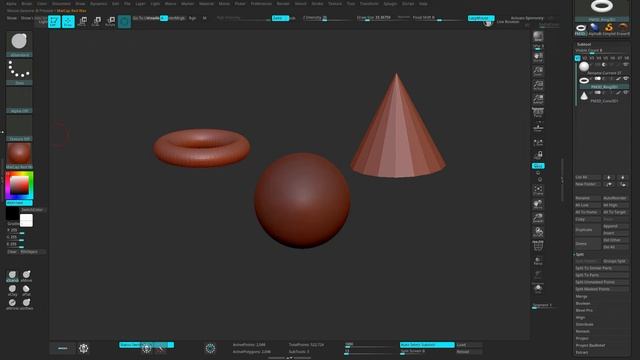Open the Preferences menu
Viewport: 640px width, 360px height.
(261, 4)
